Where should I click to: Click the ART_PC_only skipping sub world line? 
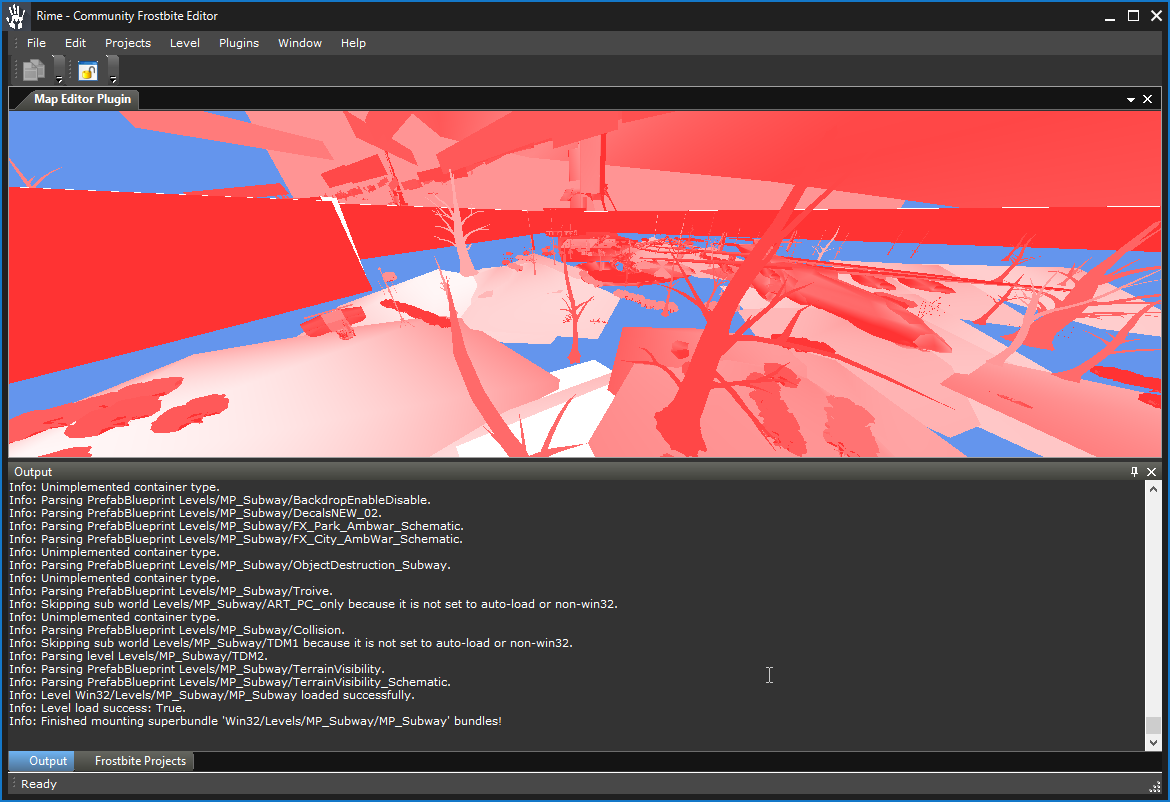[313, 604]
